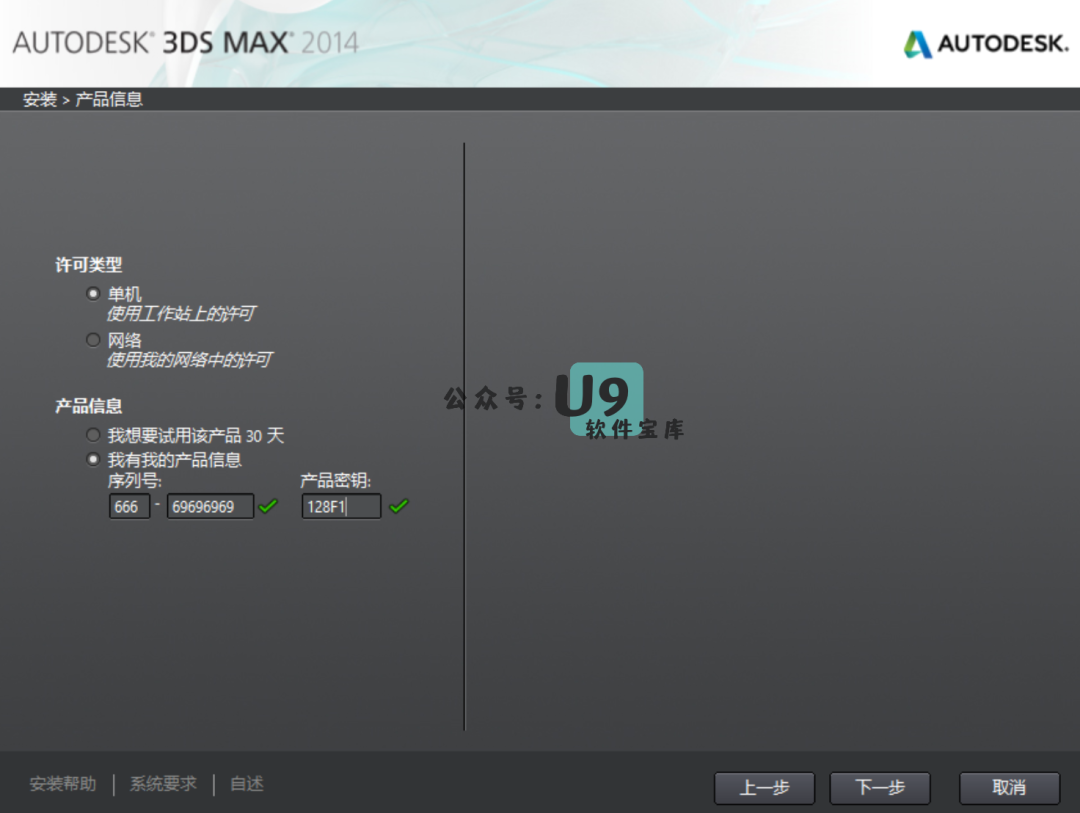Viewport: 1080px width, 813px height.
Task: Click the serial number prefix field containing 666
Action: 129,507
